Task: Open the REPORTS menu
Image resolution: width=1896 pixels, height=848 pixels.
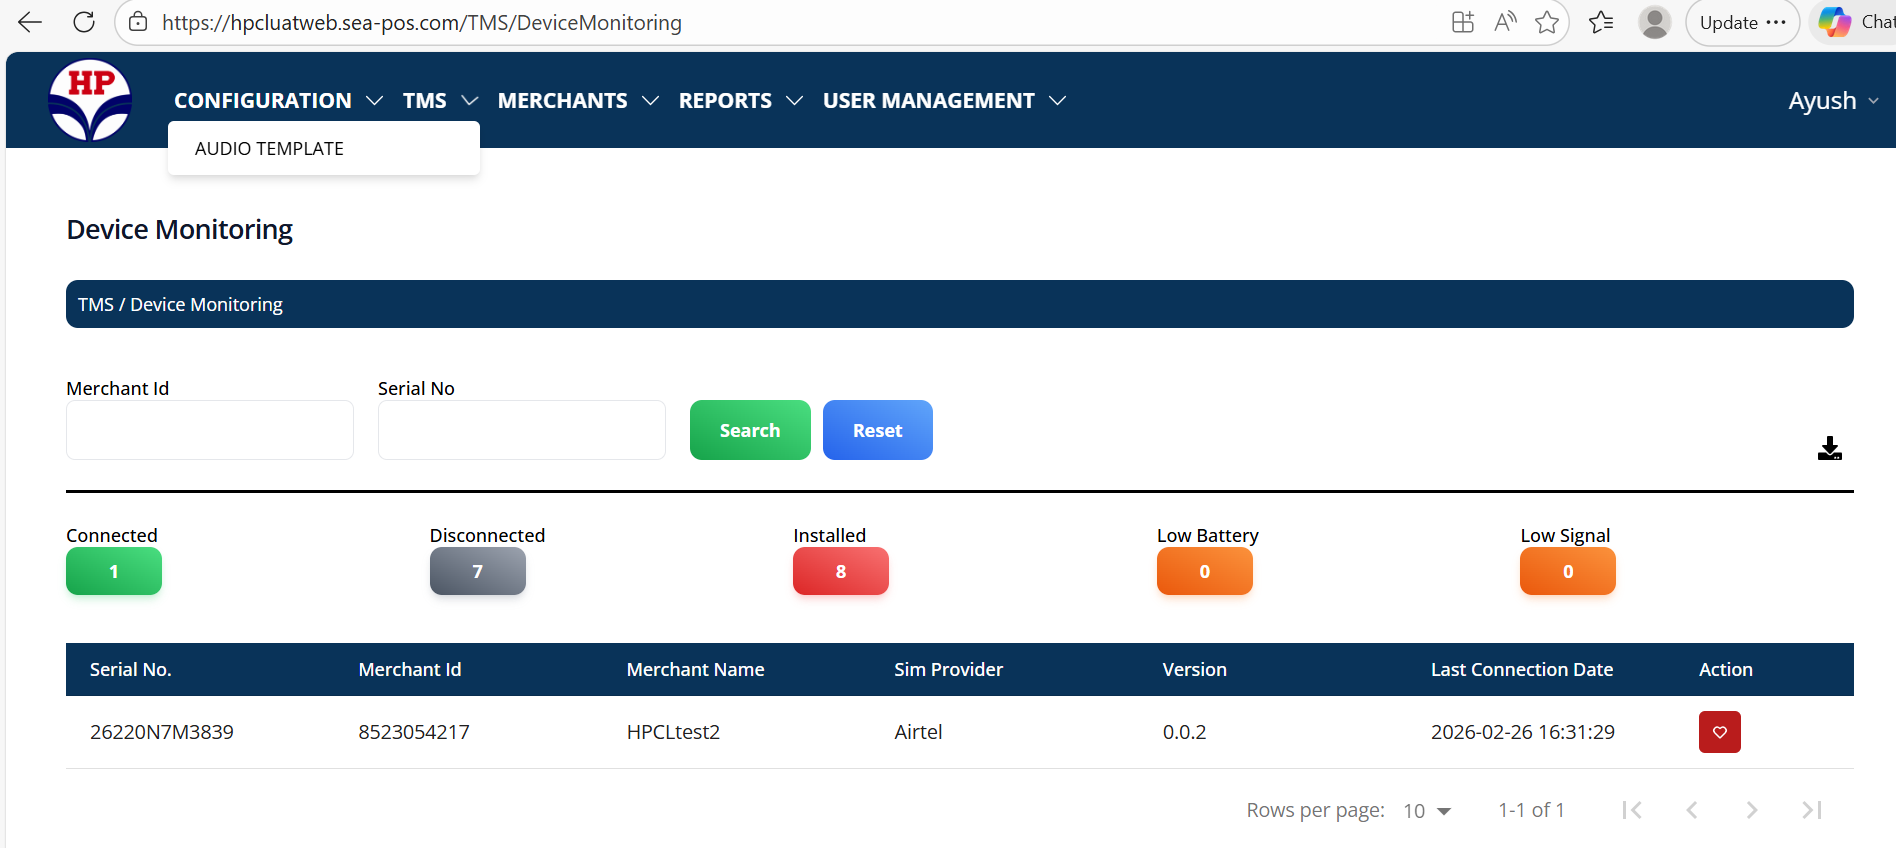Action: [x=740, y=101]
